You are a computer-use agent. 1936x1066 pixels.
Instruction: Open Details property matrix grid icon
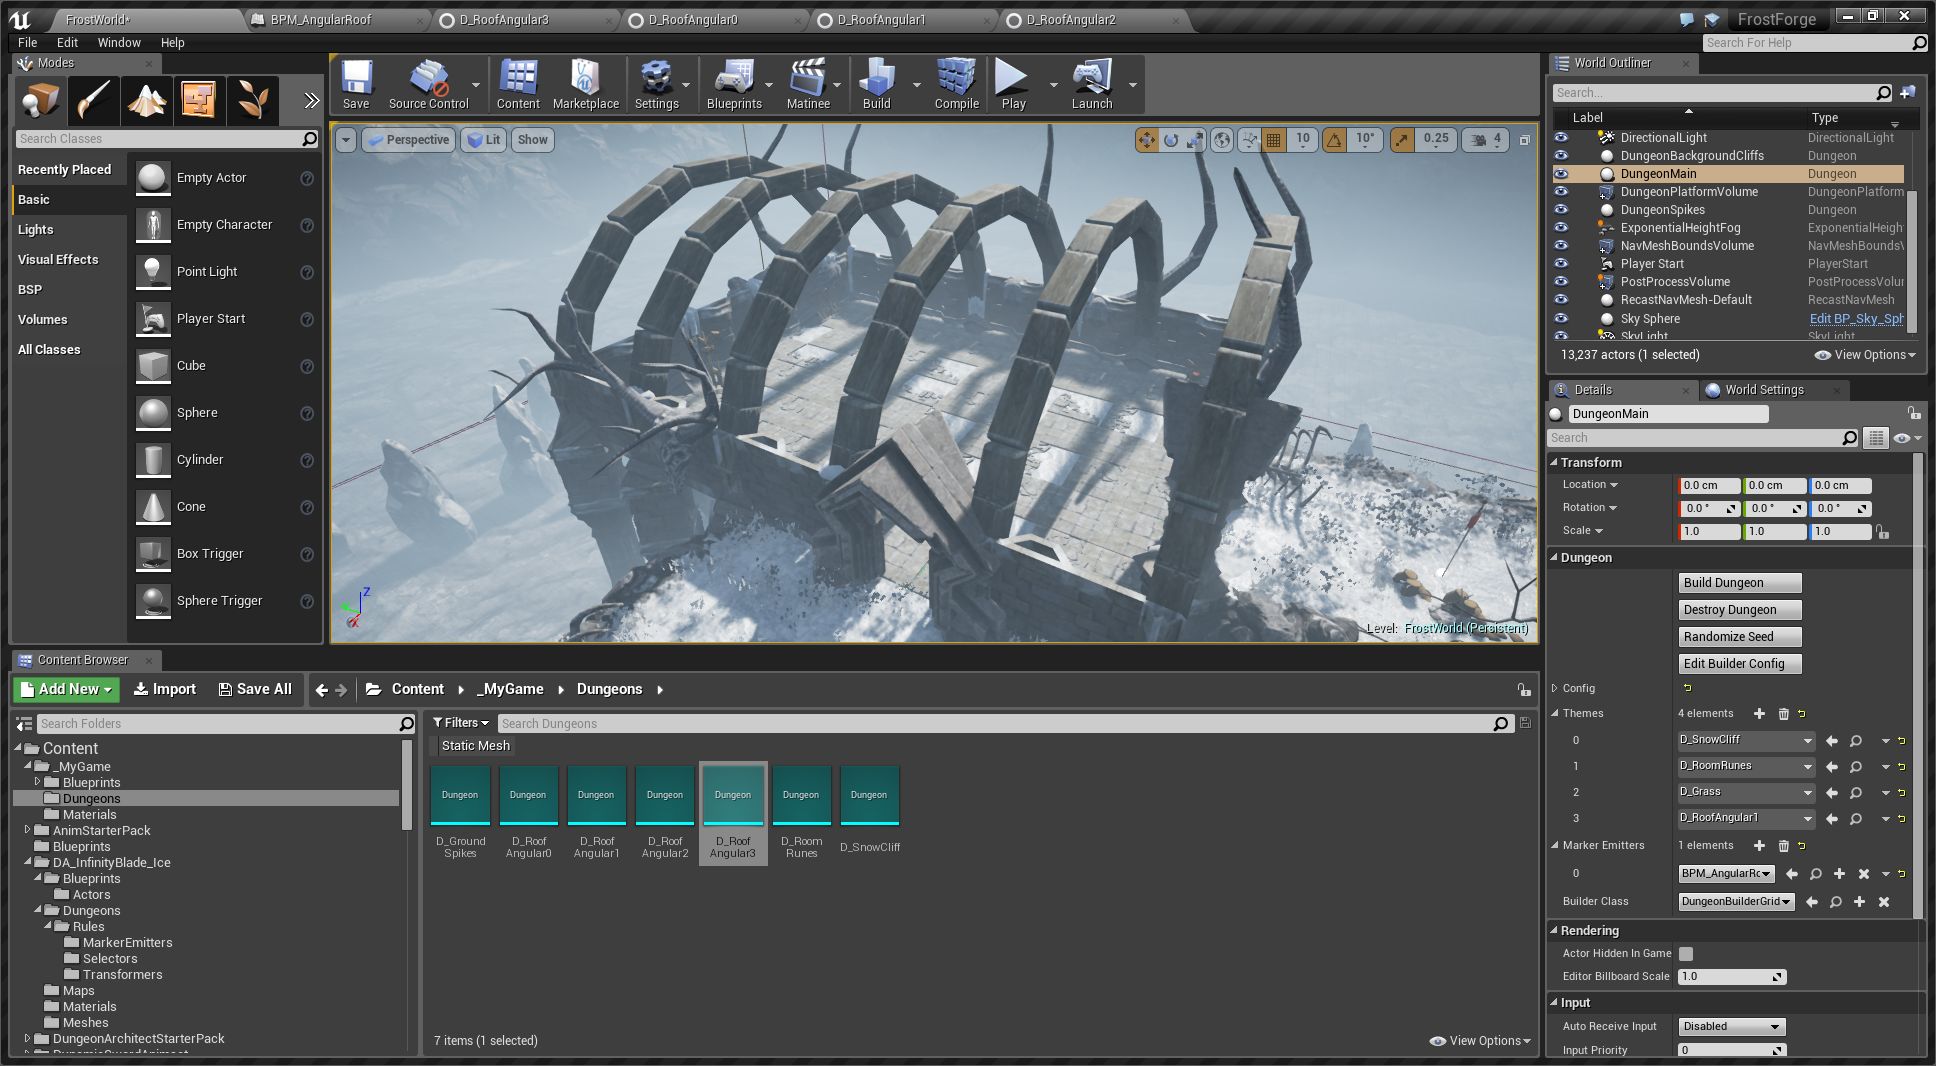[x=1876, y=438]
